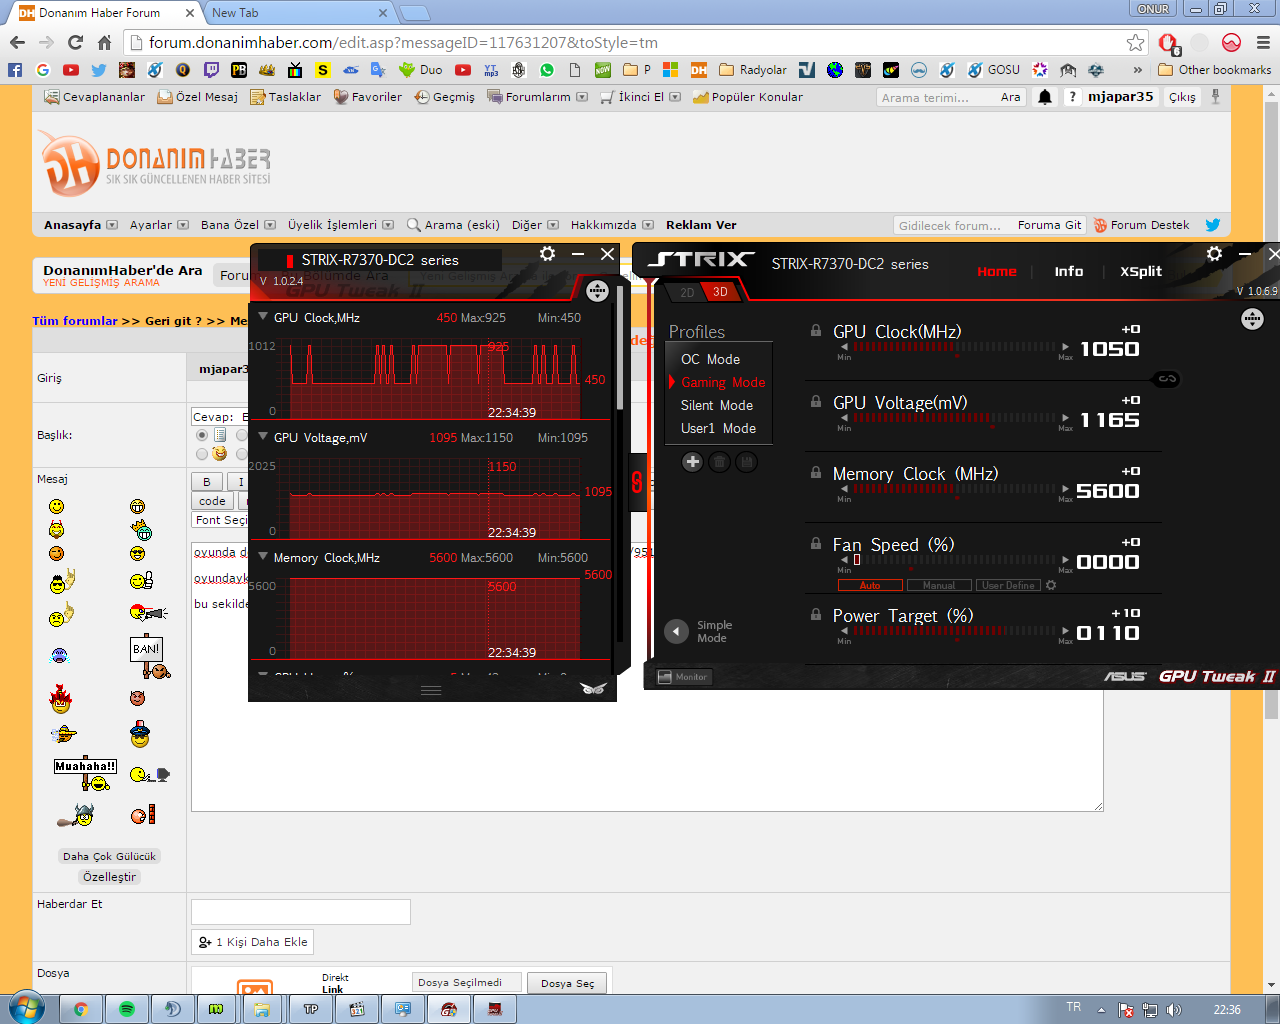This screenshot has height=1024, width=1280.
Task: Switch to 2D mode tab
Action: click(x=687, y=292)
